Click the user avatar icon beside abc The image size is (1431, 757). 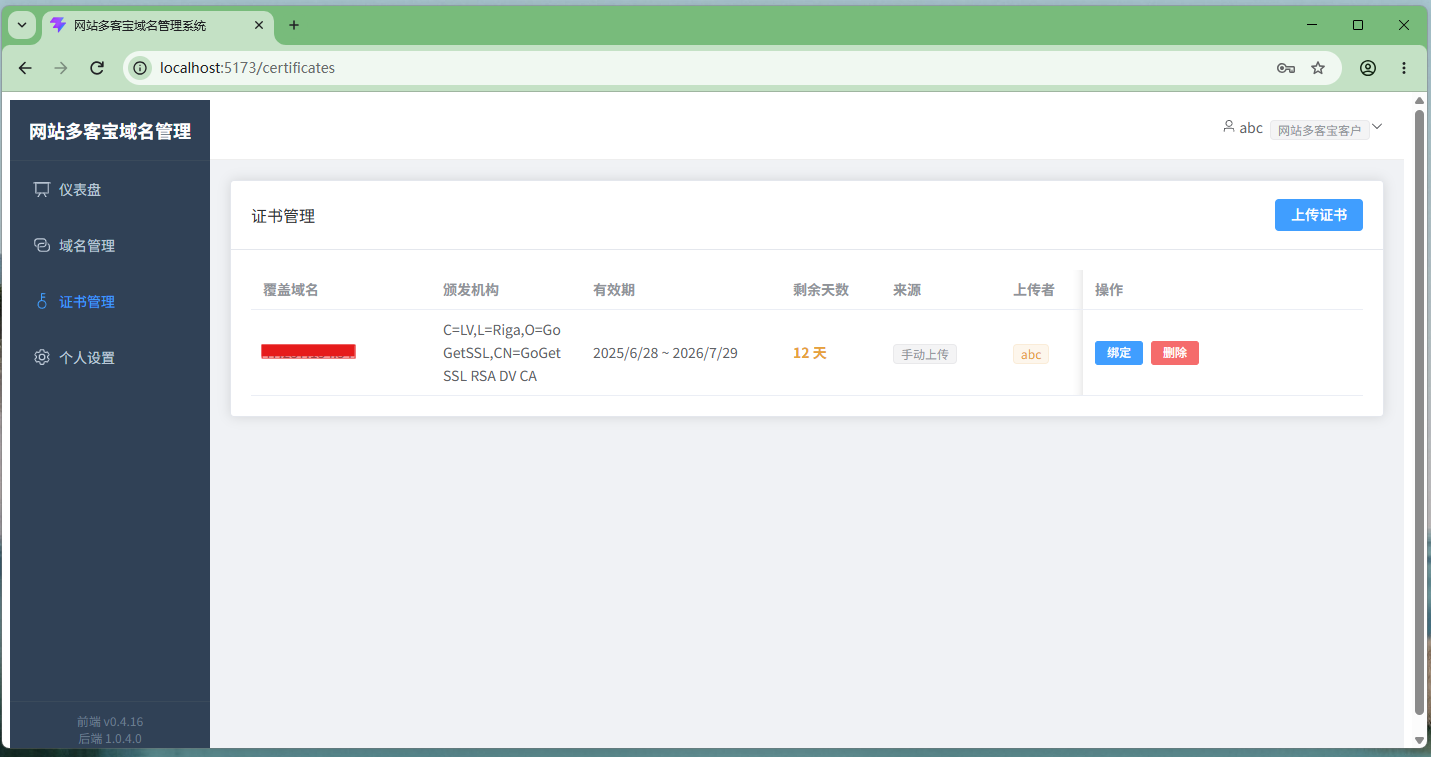point(1229,127)
